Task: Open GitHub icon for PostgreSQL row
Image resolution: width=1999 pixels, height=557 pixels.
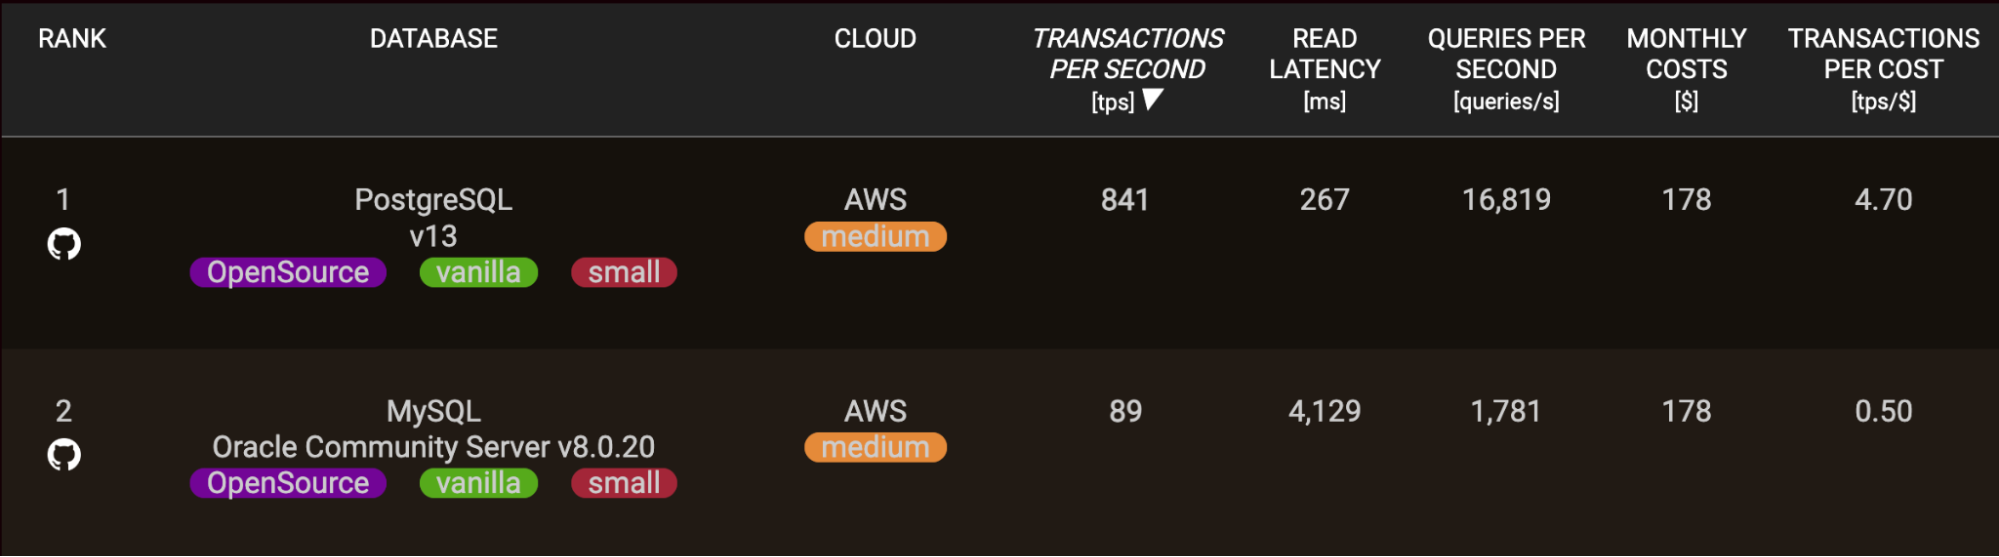Action: [64, 244]
